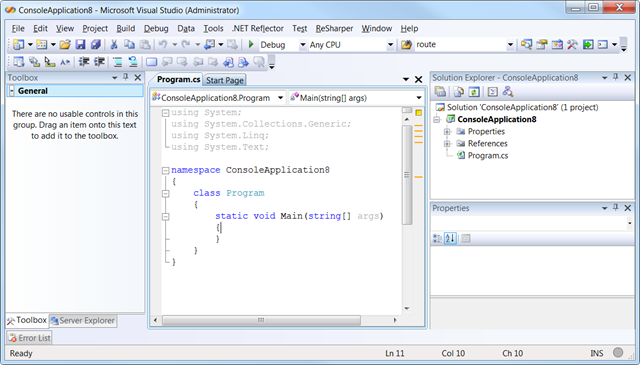
Task: Click the Find in Files icon beside route
Action: (x=406, y=45)
